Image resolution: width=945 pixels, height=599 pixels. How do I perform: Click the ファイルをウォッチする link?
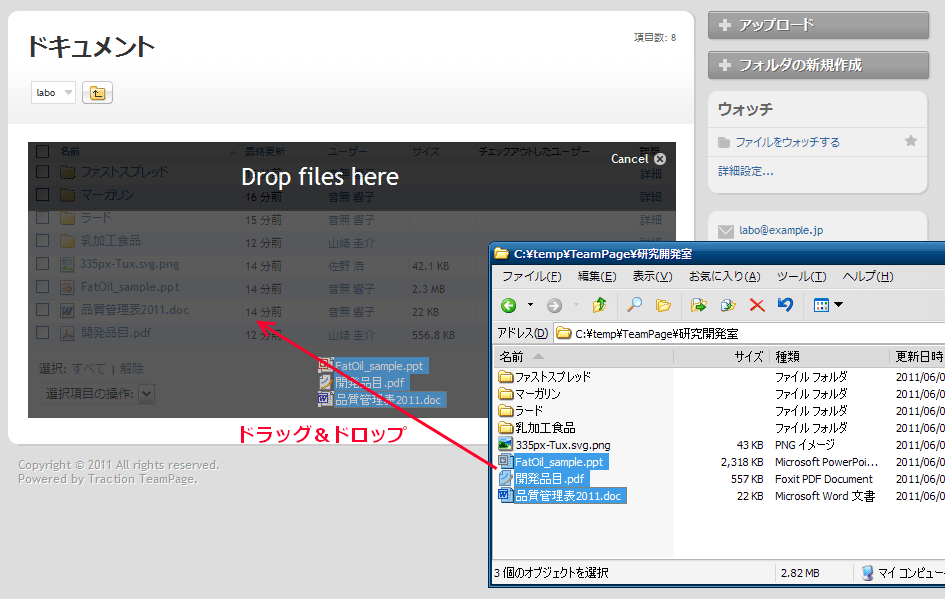click(x=787, y=142)
